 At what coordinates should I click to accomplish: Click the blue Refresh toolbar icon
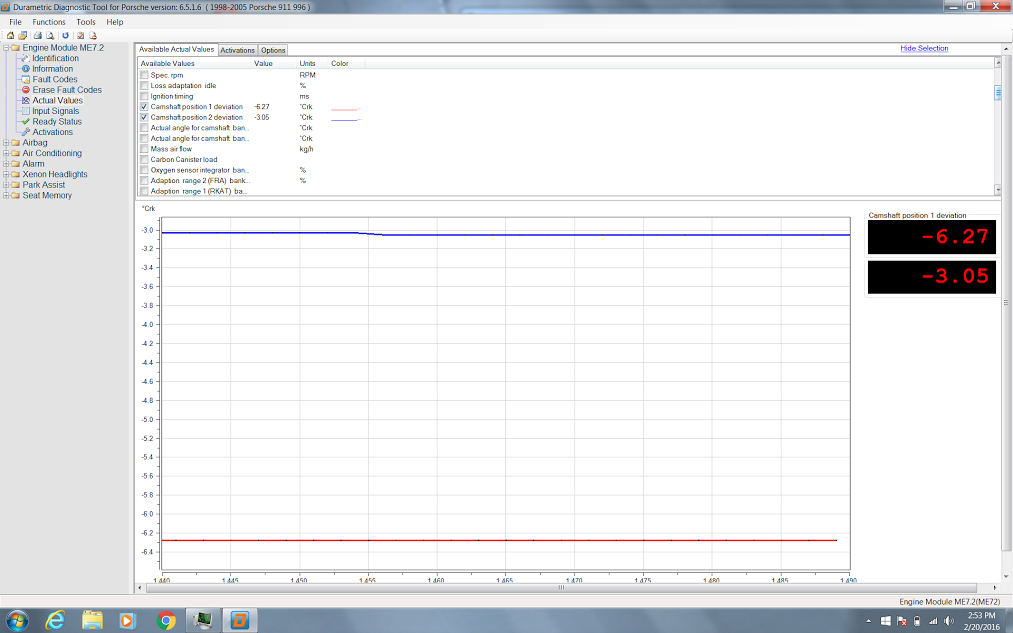[x=66, y=35]
